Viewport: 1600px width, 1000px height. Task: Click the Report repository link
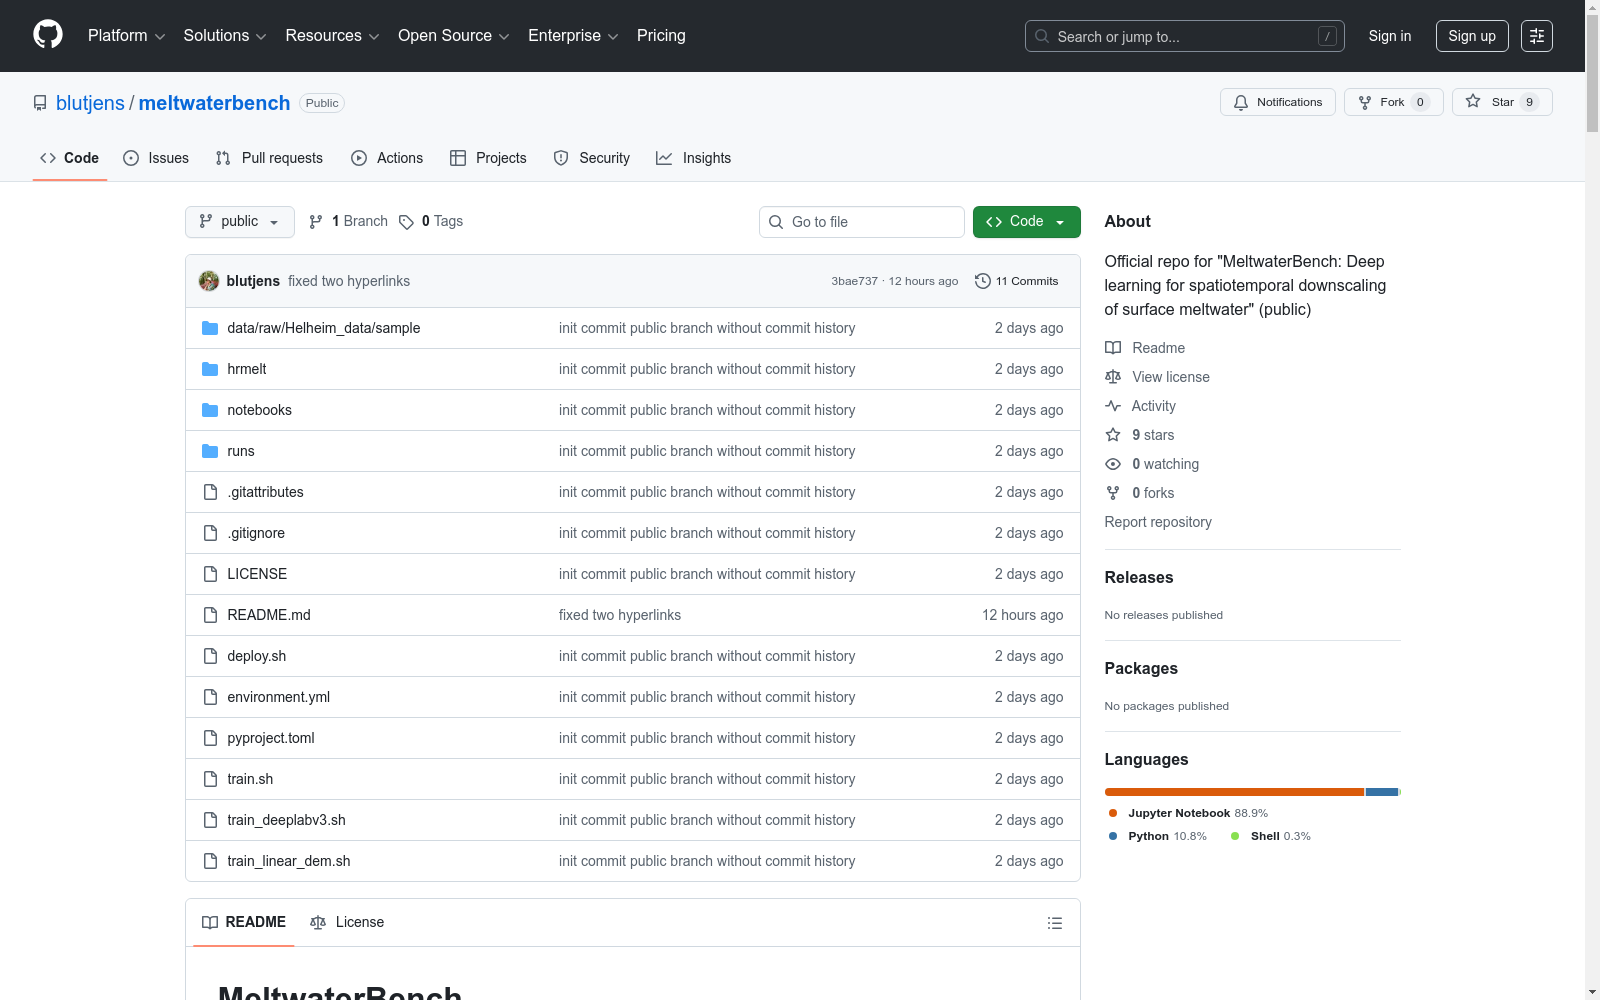(x=1158, y=522)
